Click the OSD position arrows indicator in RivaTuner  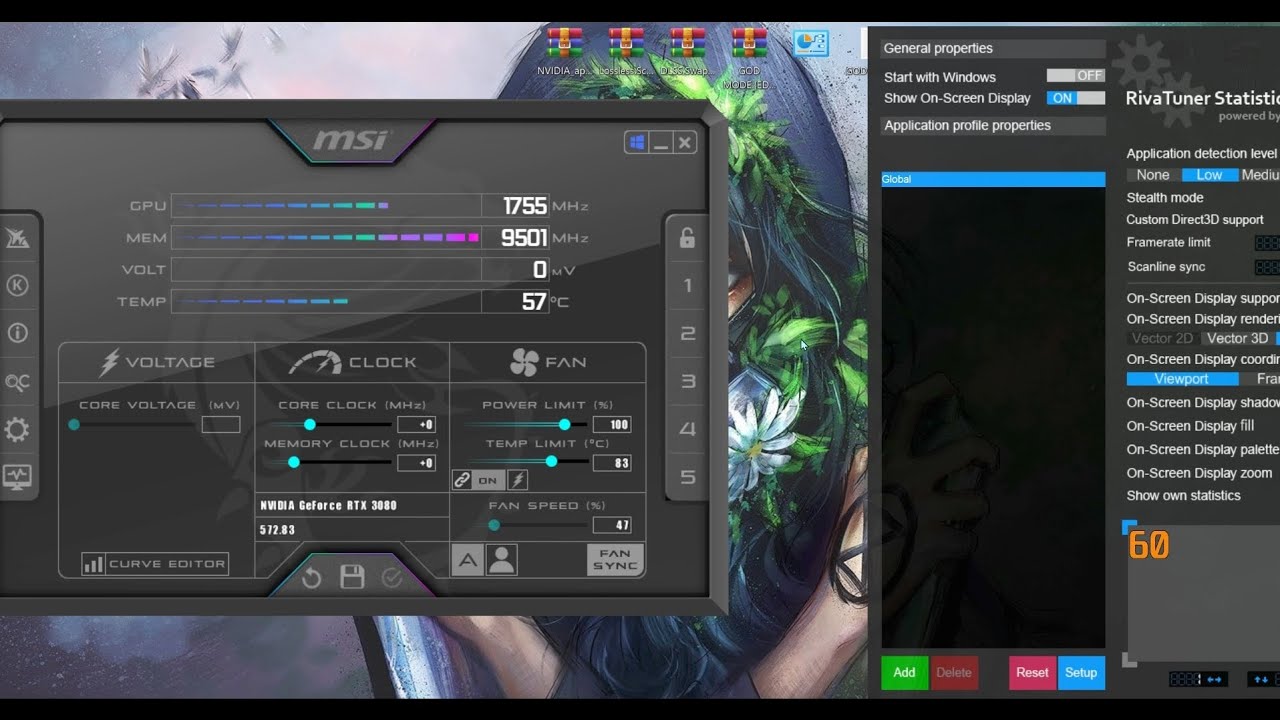(x=1198, y=679)
